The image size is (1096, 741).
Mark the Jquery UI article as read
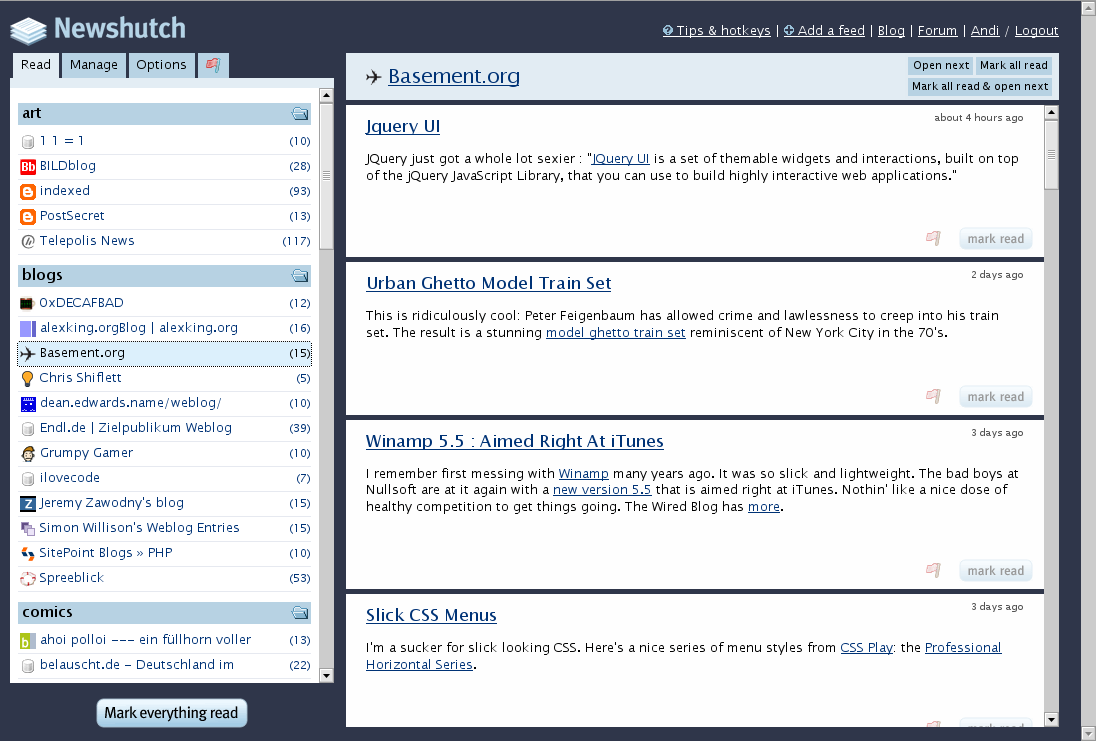tap(995, 238)
